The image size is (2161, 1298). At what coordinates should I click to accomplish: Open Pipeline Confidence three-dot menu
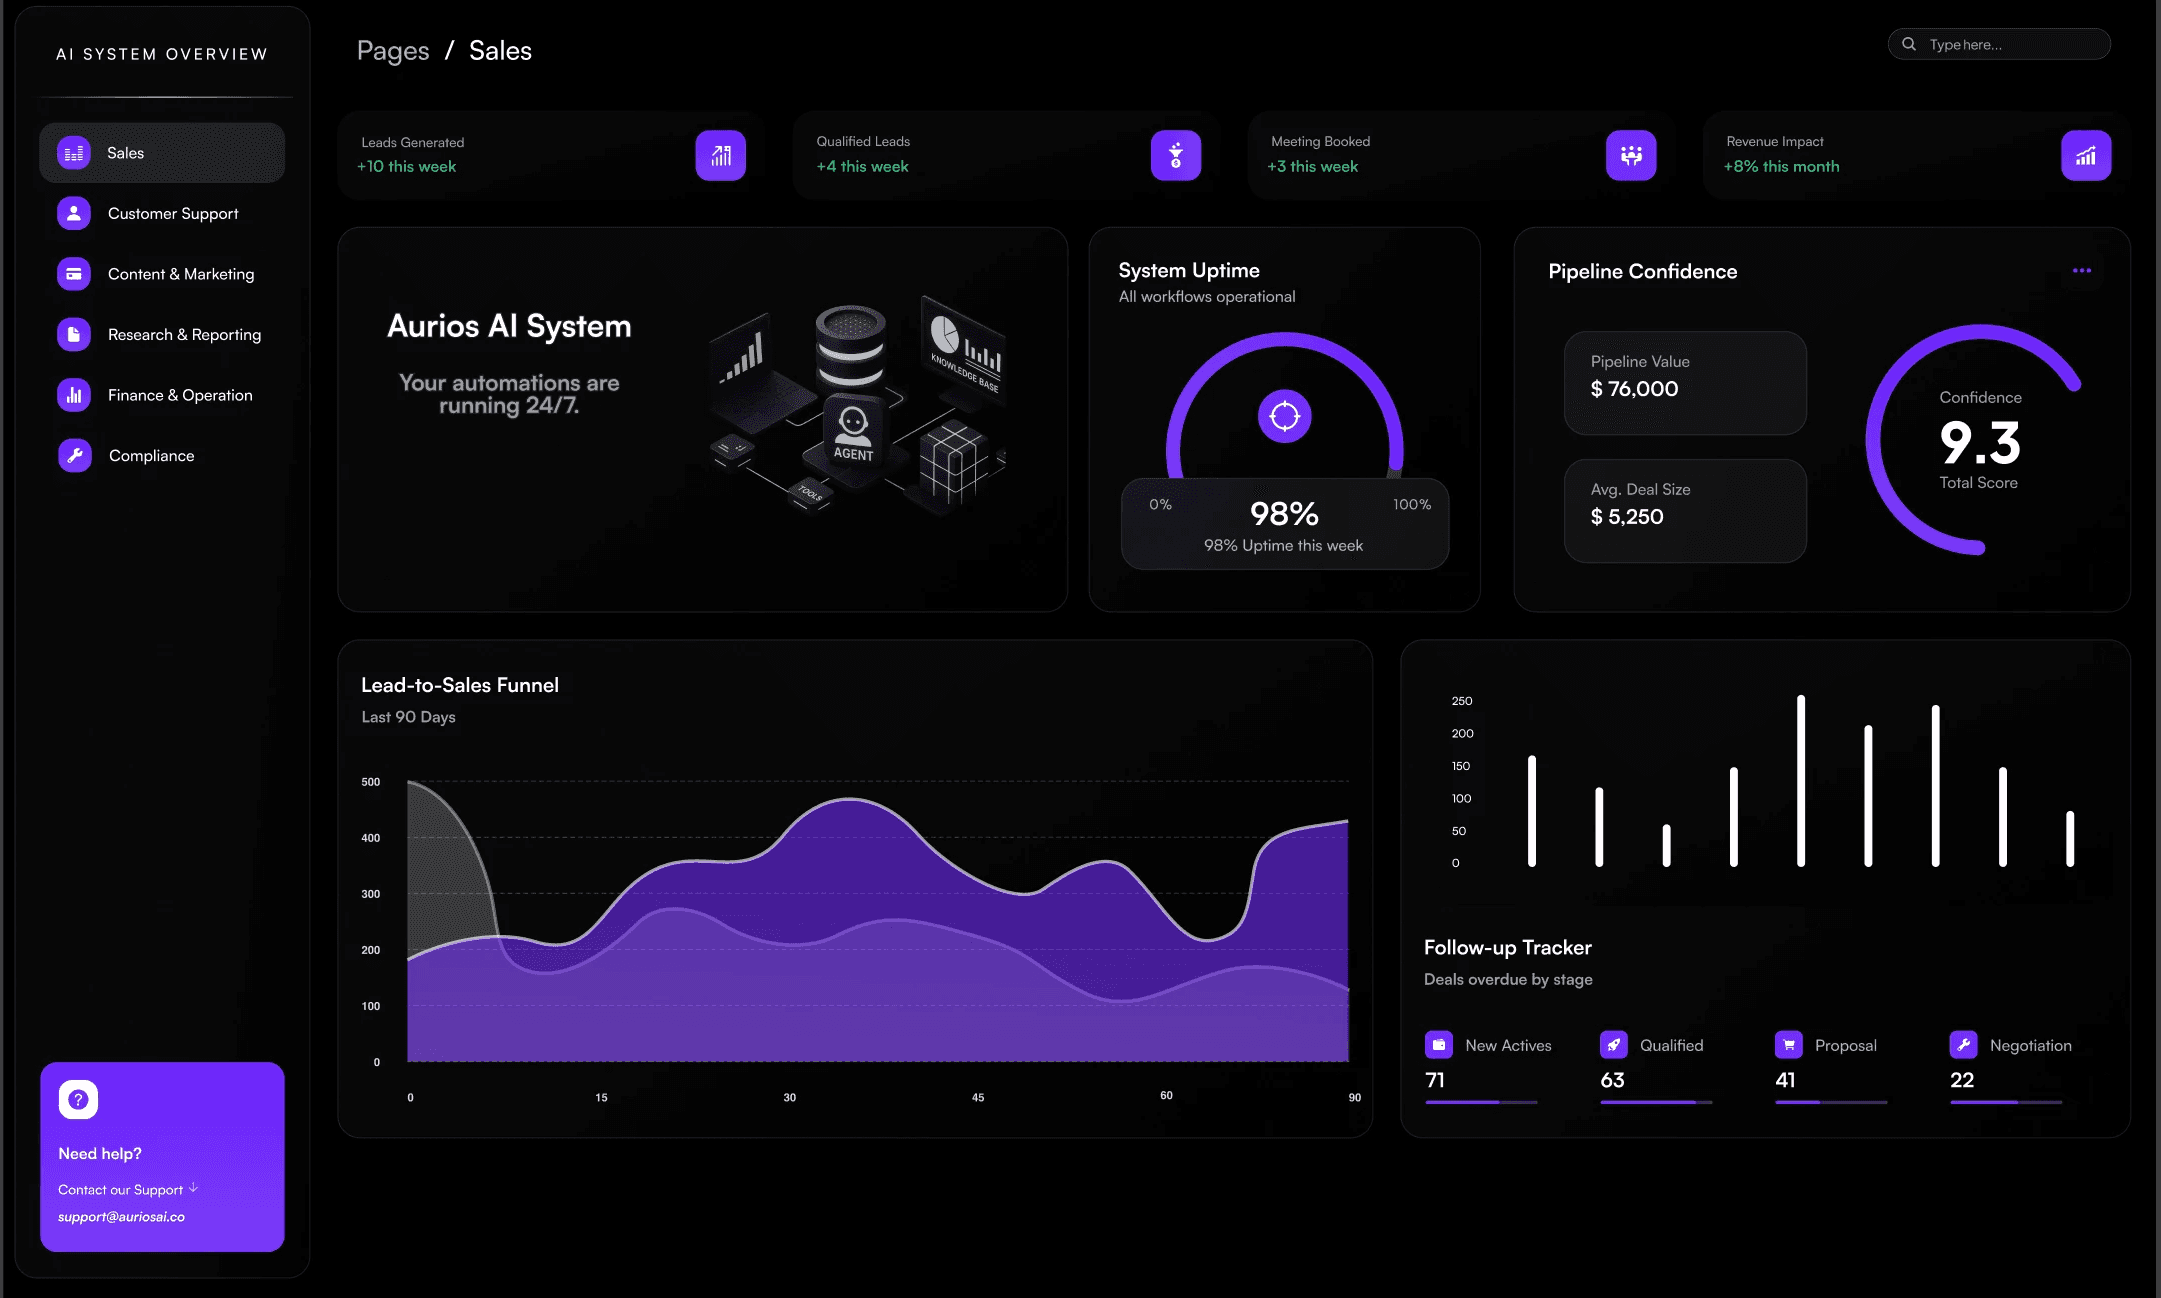tap(2081, 271)
